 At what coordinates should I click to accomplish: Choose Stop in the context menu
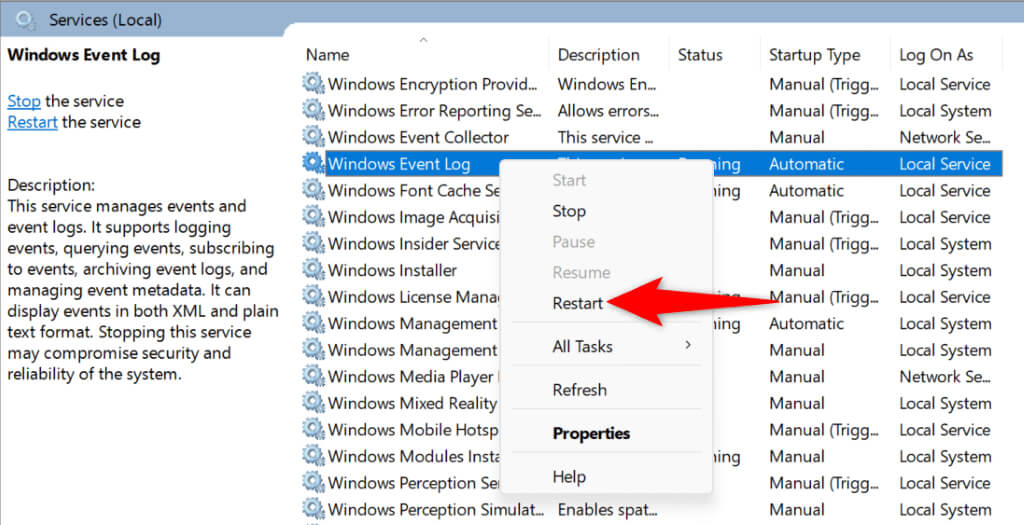[x=569, y=211]
